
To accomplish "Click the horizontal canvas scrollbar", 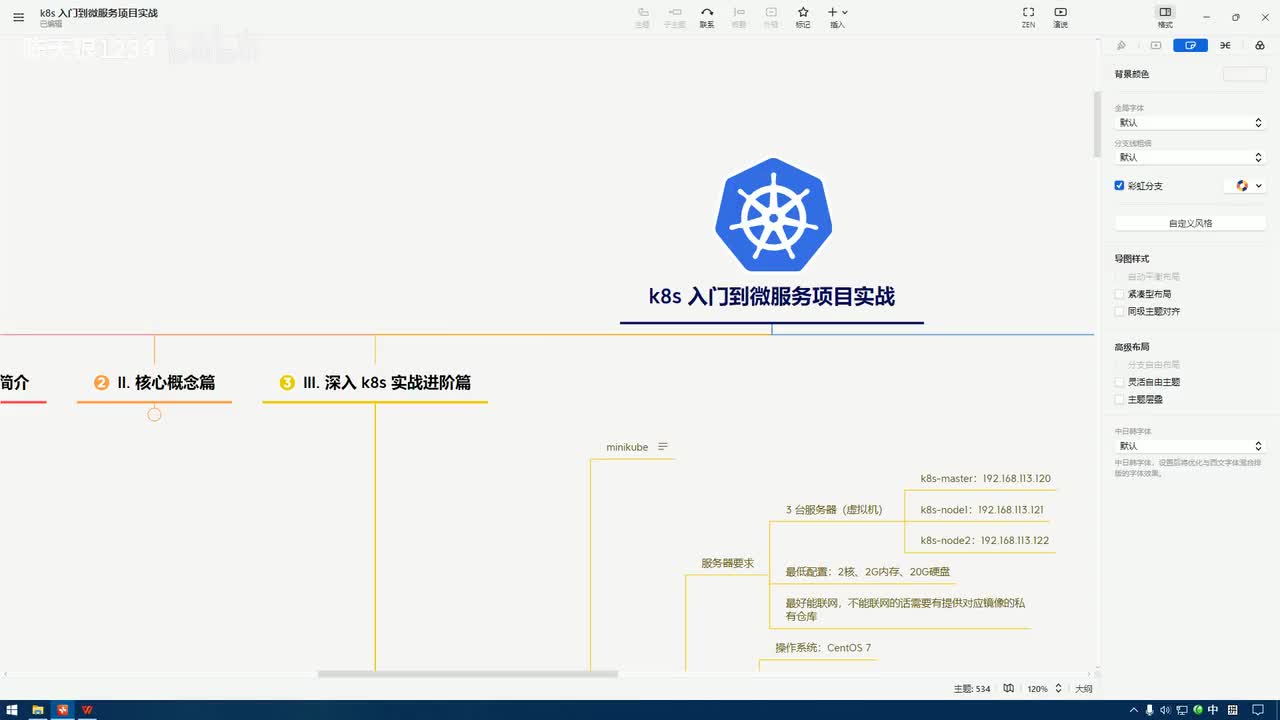I will coord(467,674).
